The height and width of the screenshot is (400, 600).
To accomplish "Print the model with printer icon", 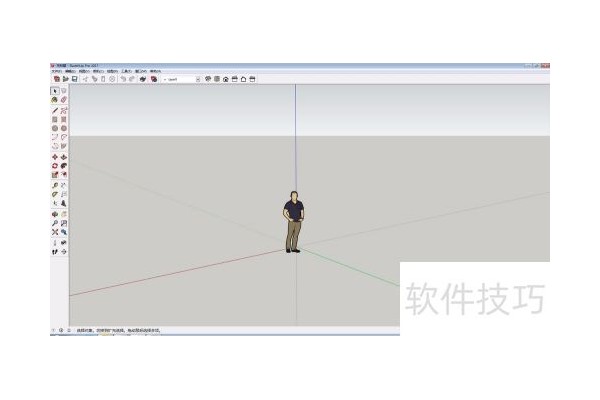I will (143, 79).
